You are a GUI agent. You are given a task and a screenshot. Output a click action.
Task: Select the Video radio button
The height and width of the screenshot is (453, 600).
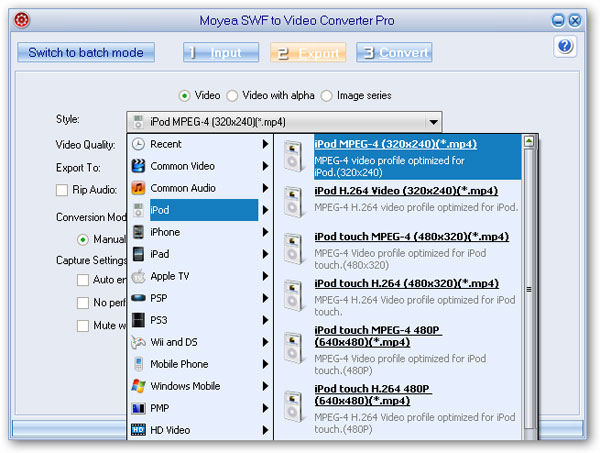coord(184,96)
